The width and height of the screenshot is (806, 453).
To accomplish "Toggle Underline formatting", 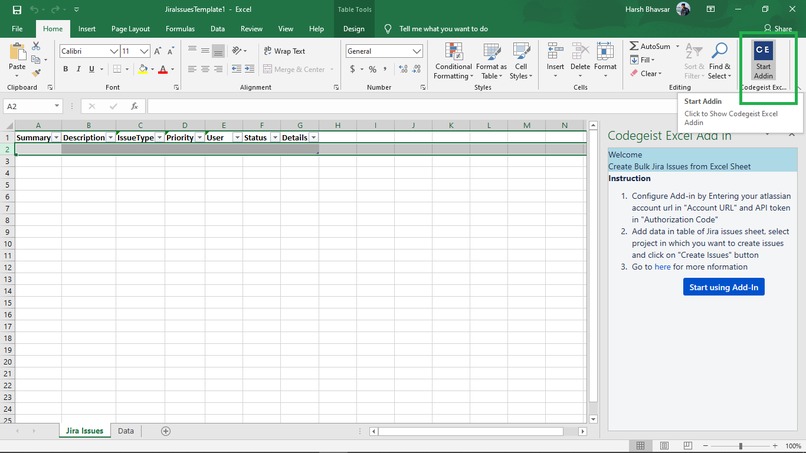I will pos(91,69).
